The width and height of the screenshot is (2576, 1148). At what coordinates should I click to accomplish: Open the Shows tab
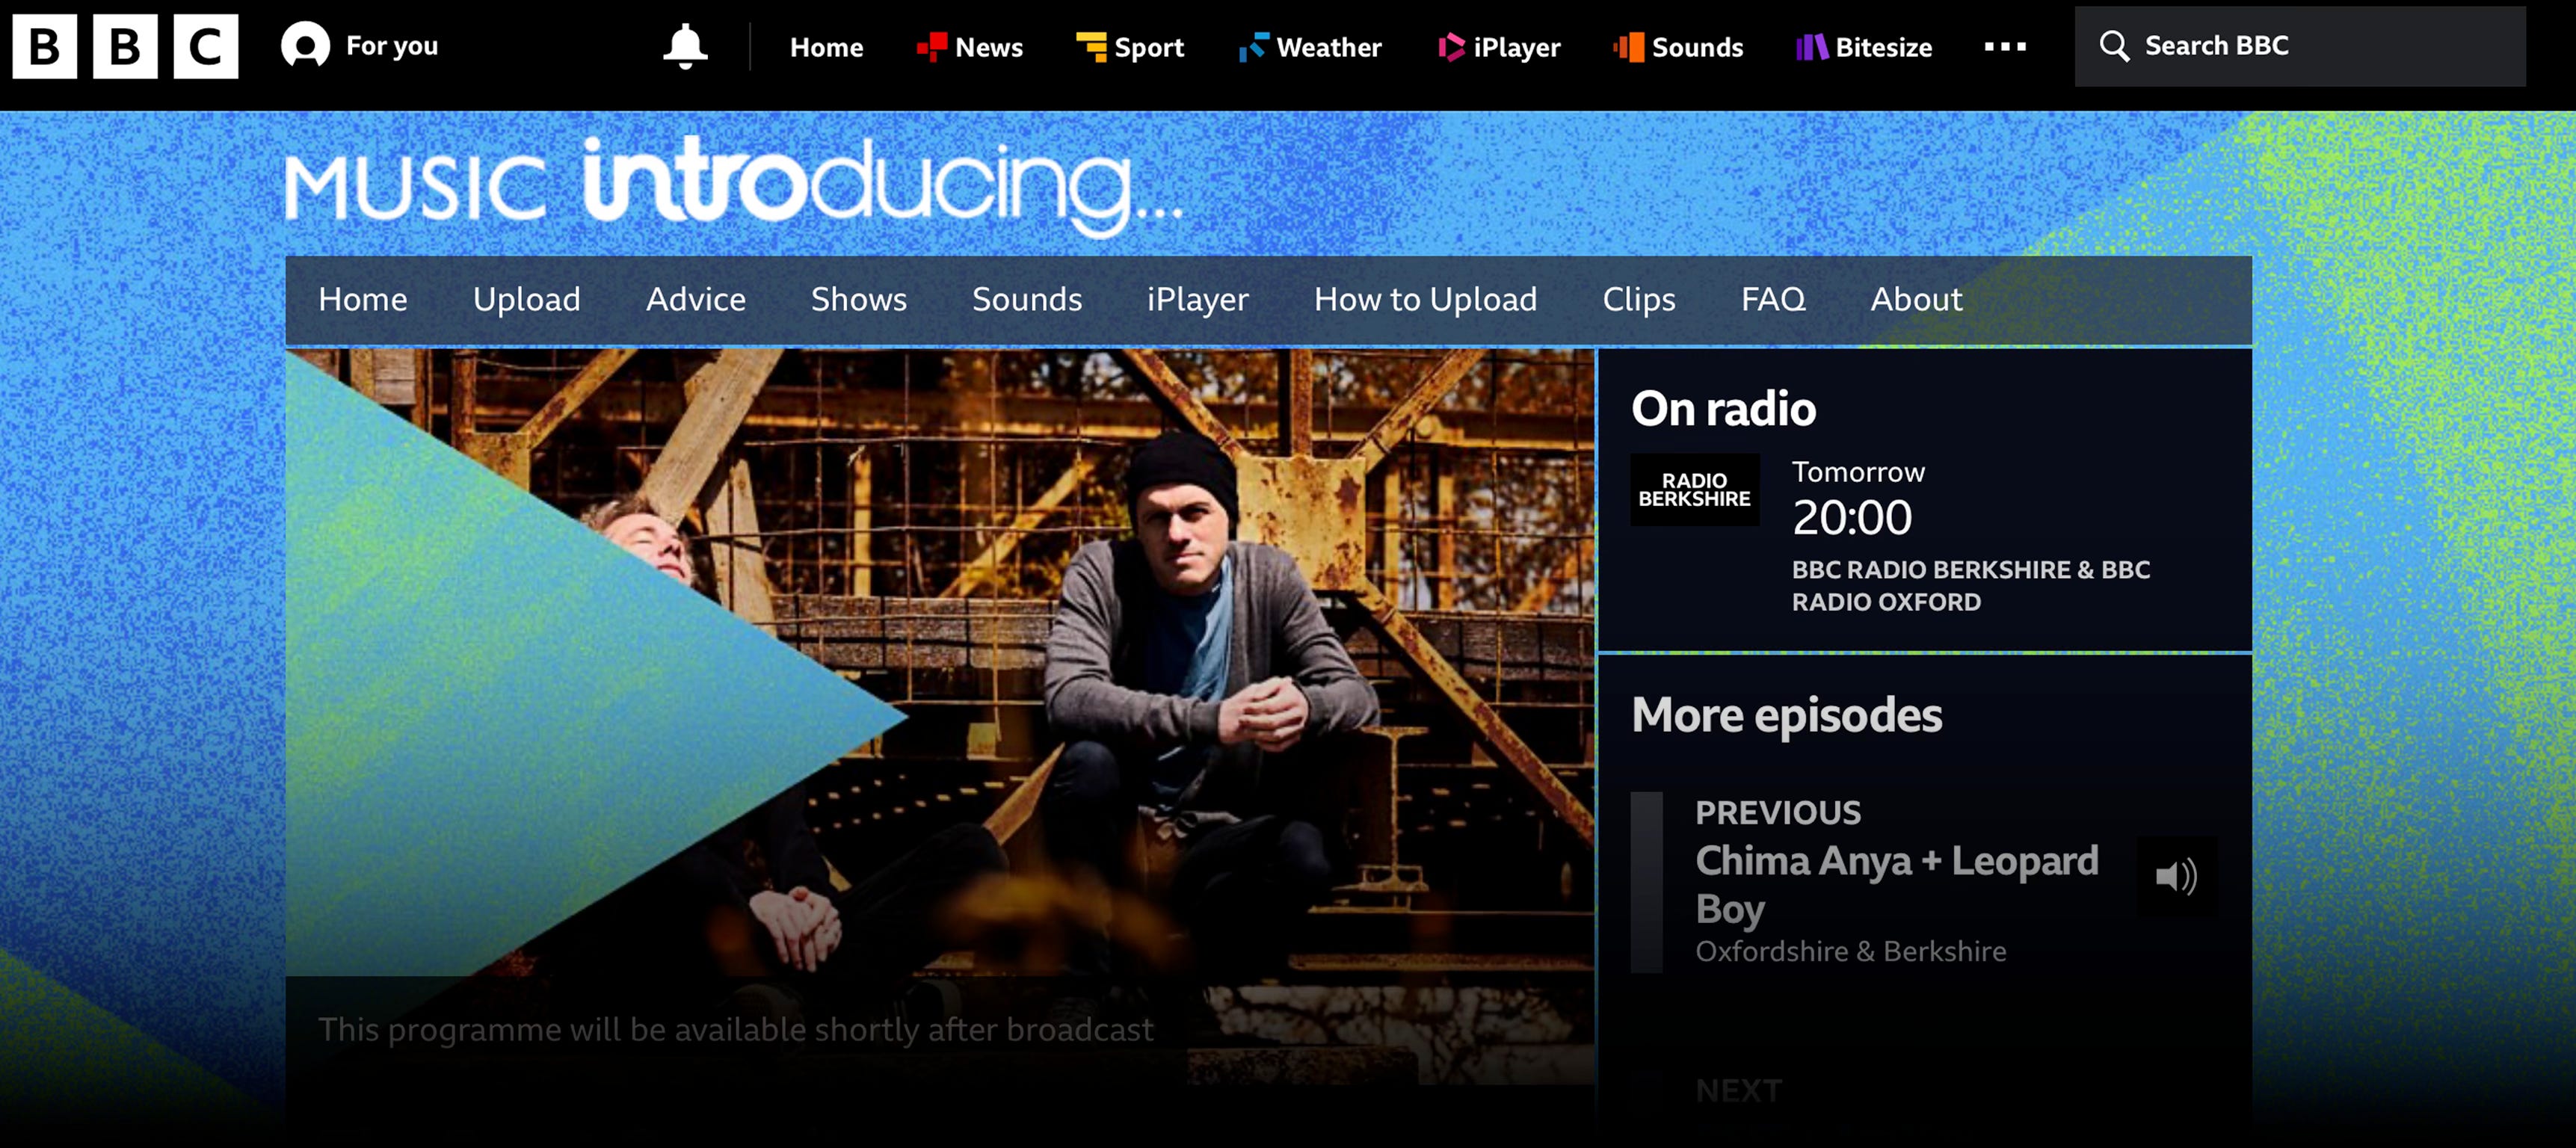click(858, 299)
